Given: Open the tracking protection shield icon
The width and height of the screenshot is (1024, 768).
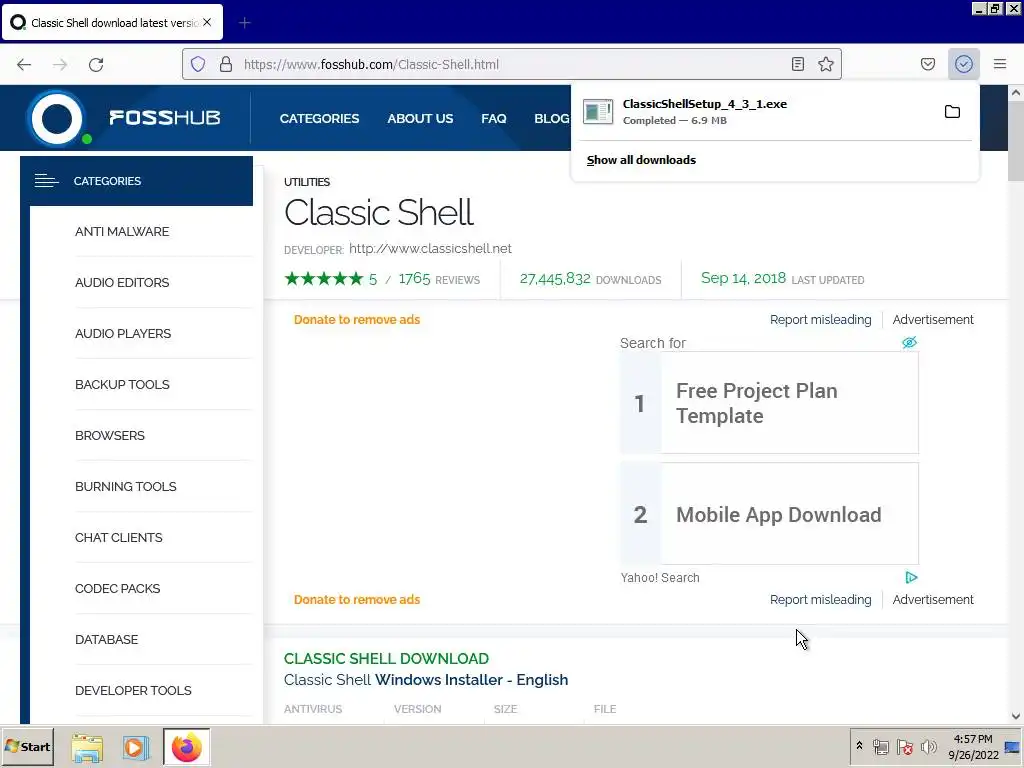Looking at the screenshot, I should [x=198, y=64].
